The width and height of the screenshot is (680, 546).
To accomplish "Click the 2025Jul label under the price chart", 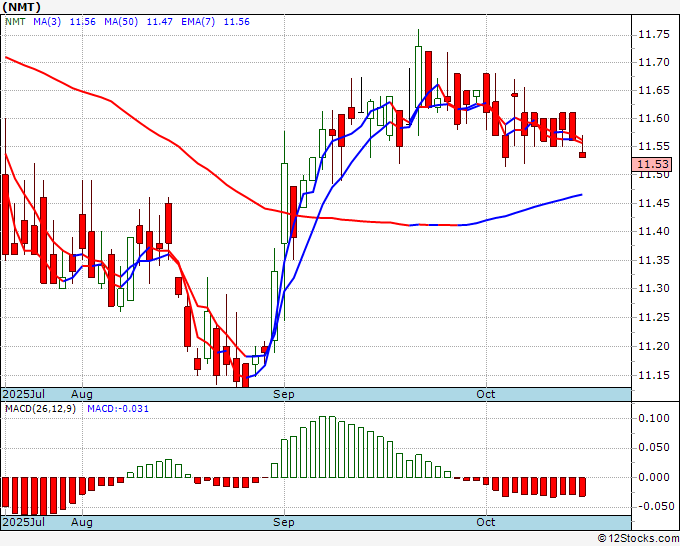I will [x=23, y=395].
